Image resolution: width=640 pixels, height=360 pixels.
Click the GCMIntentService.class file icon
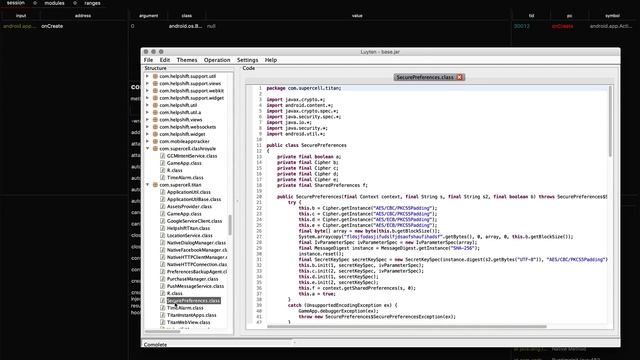coord(162,156)
